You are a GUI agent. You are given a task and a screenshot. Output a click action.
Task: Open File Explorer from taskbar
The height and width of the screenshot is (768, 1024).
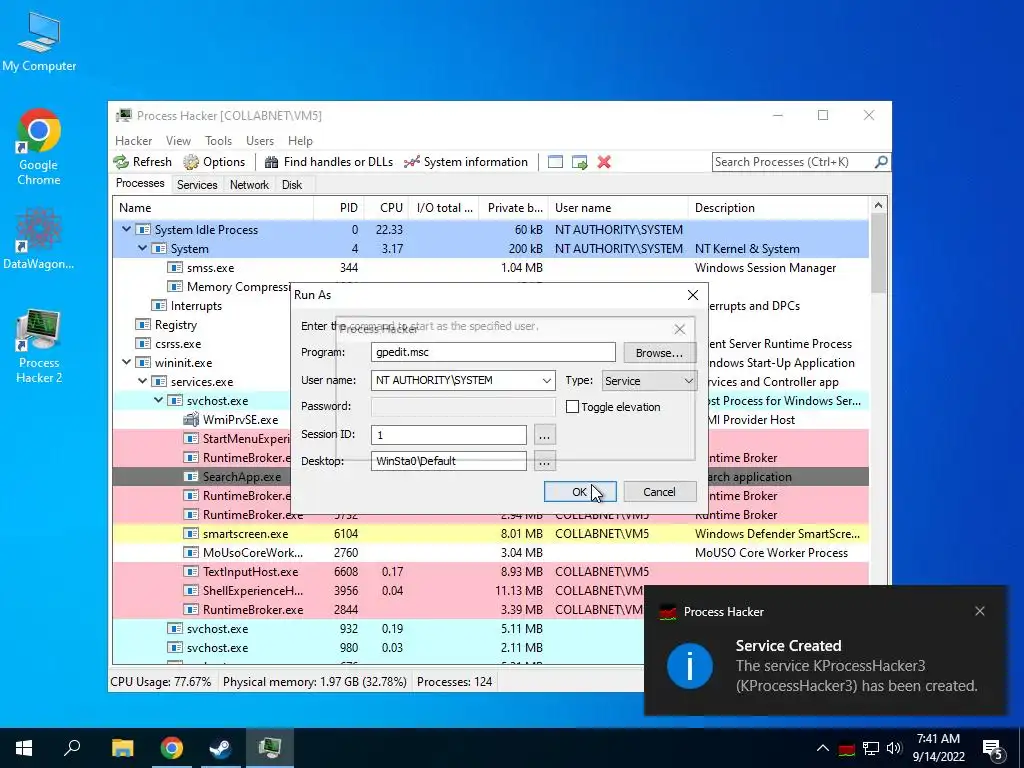(x=123, y=748)
